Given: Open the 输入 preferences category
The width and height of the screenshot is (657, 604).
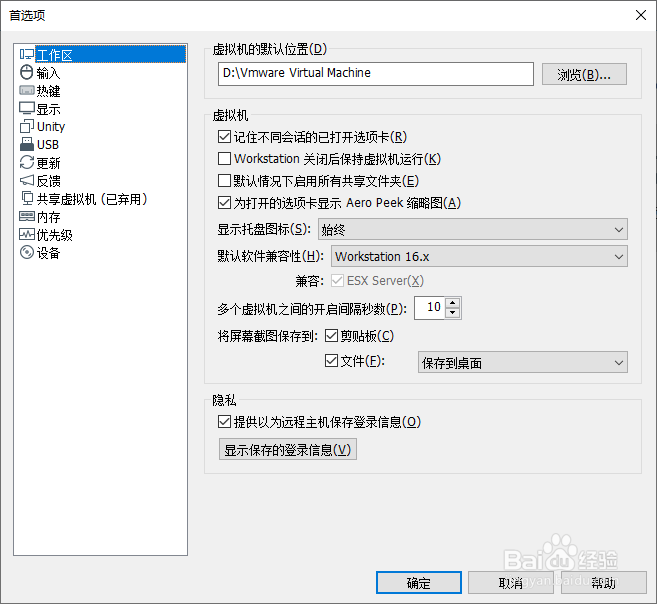Looking at the screenshot, I should 48,73.
